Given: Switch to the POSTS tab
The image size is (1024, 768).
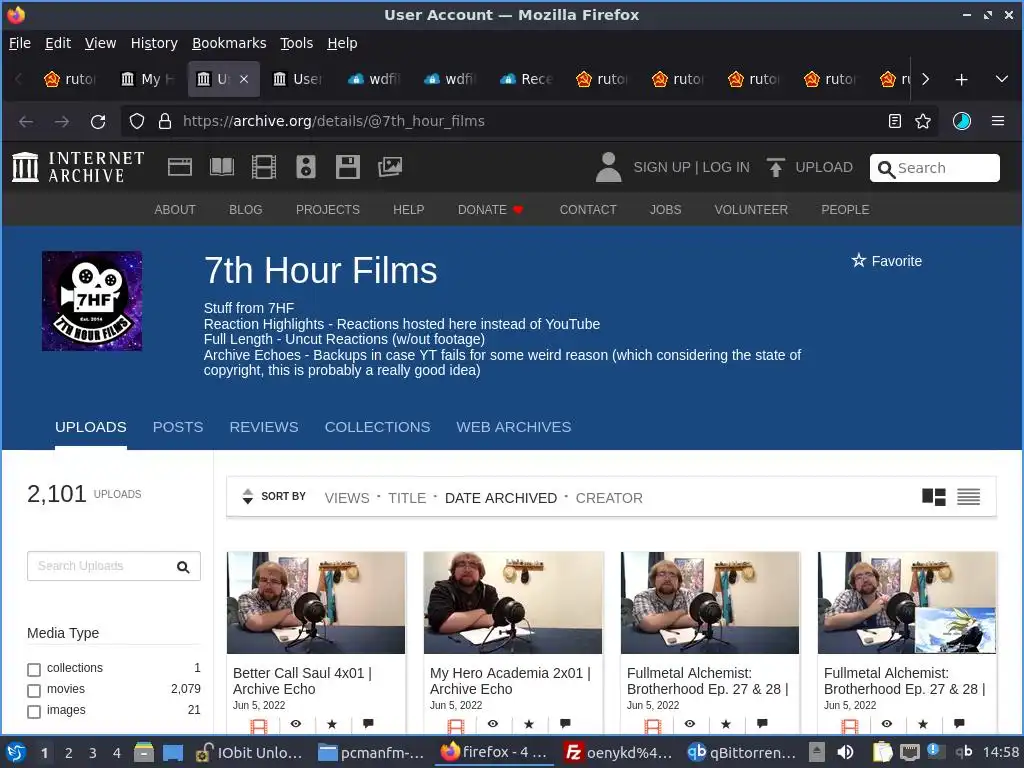Looking at the screenshot, I should [x=178, y=427].
